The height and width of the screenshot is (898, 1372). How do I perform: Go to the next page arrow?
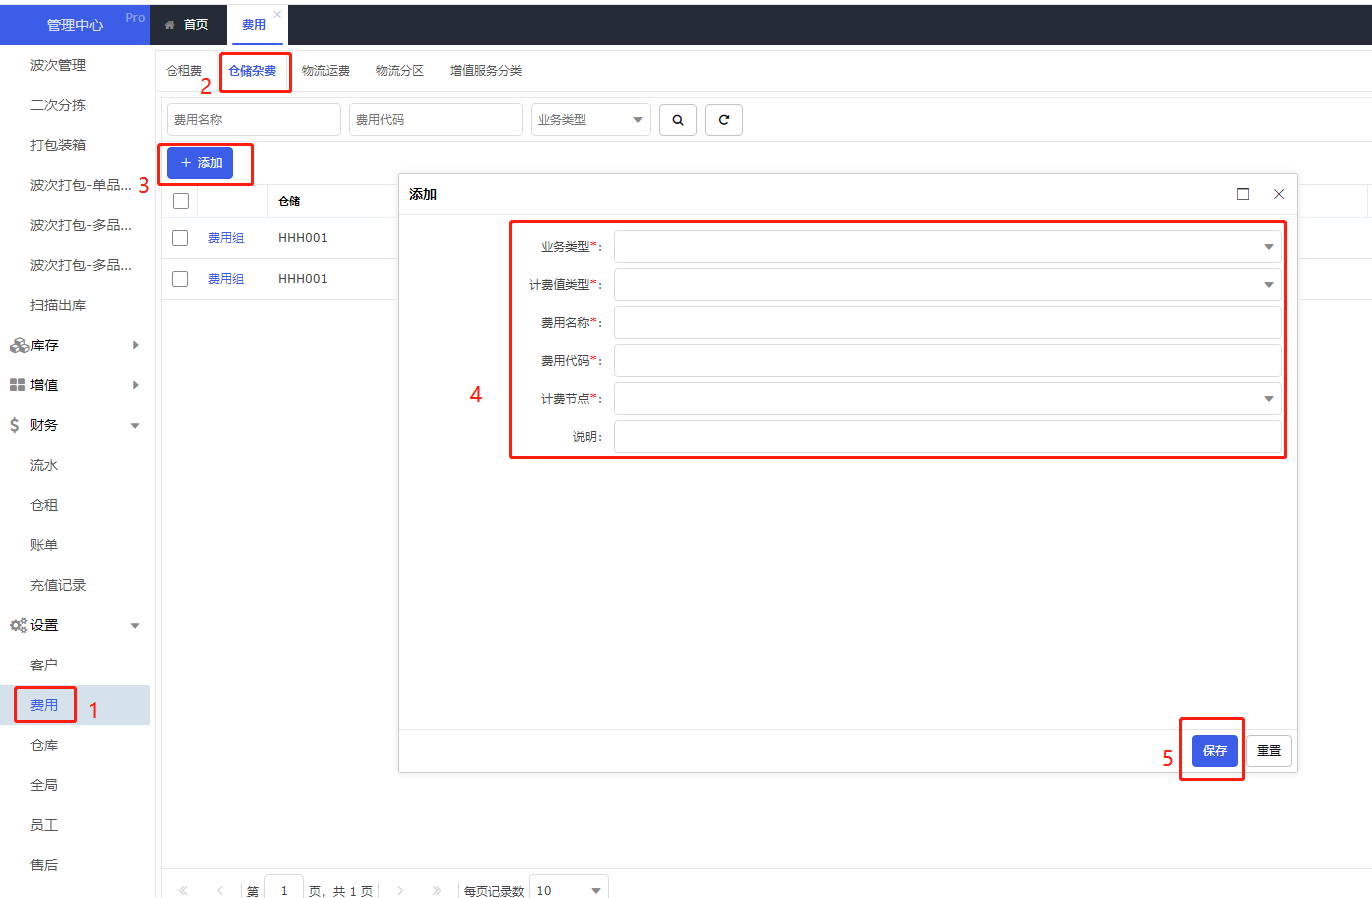[x=400, y=890]
